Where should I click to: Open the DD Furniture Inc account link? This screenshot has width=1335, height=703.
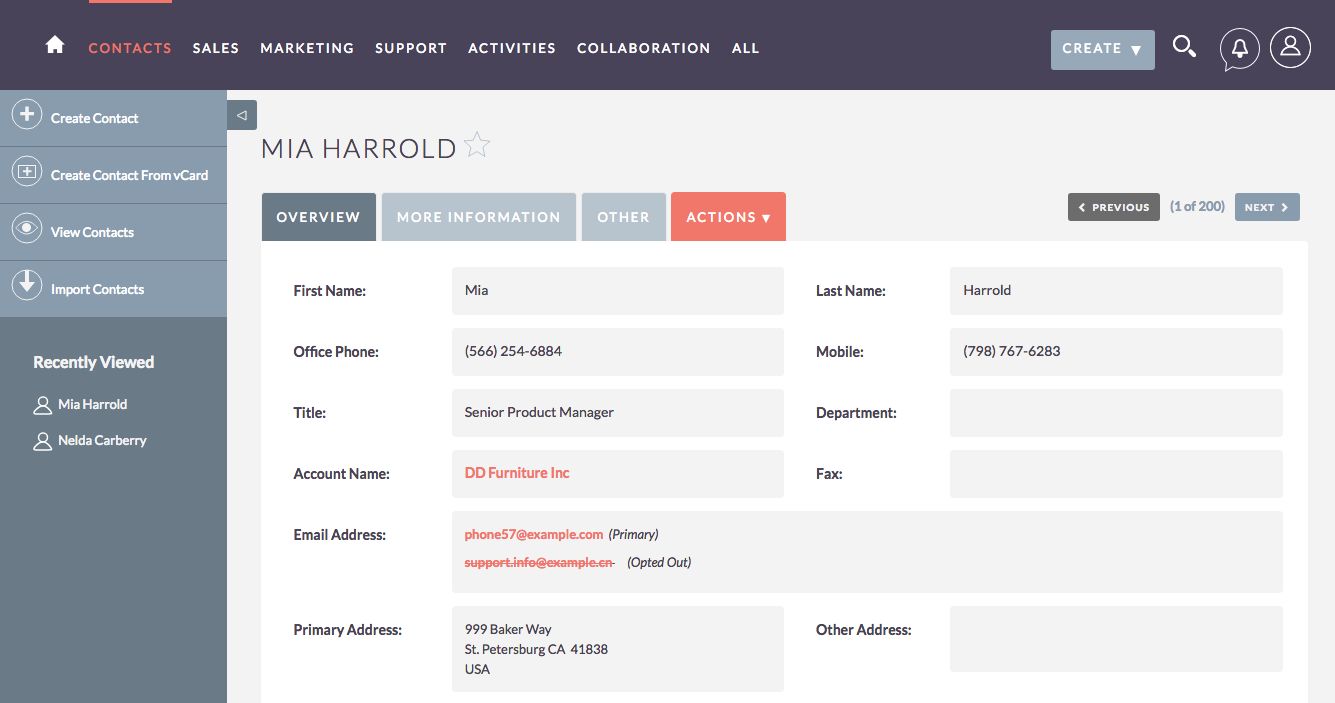[x=517, y=473]
